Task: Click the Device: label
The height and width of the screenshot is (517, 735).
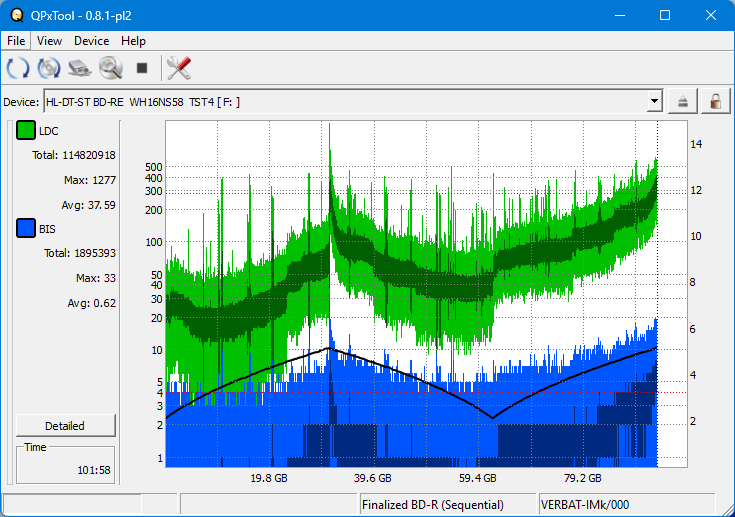Action: (21, 102)
